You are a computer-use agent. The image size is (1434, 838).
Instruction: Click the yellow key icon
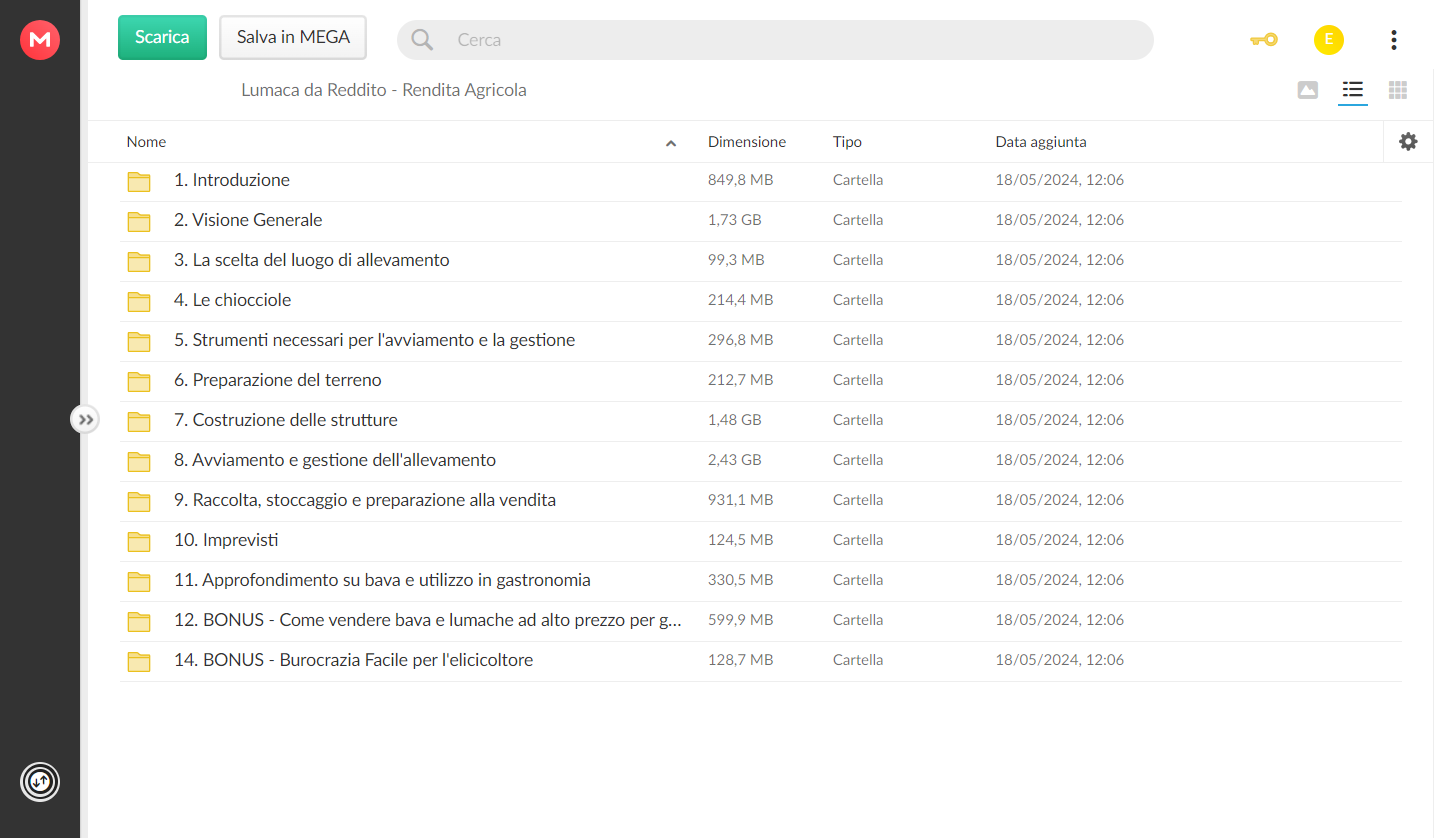[1263, 40]
